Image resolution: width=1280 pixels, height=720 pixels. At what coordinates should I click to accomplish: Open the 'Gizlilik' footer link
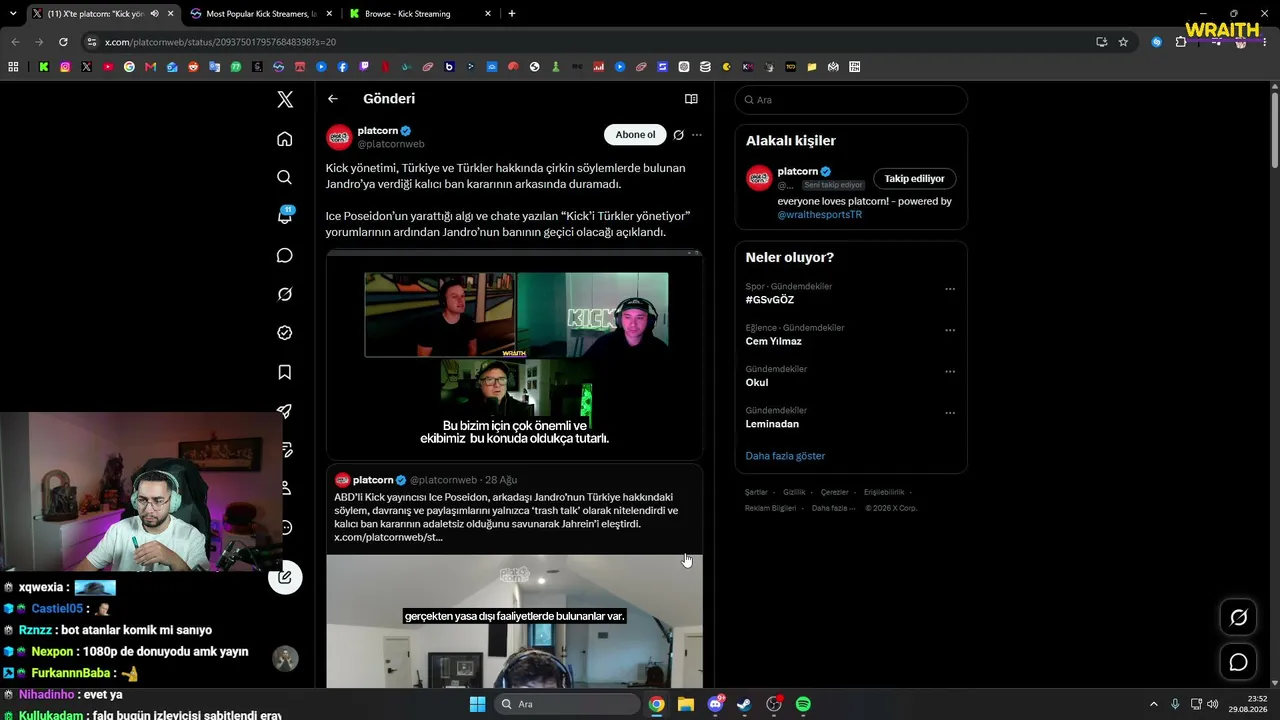[x=794, y=492]
